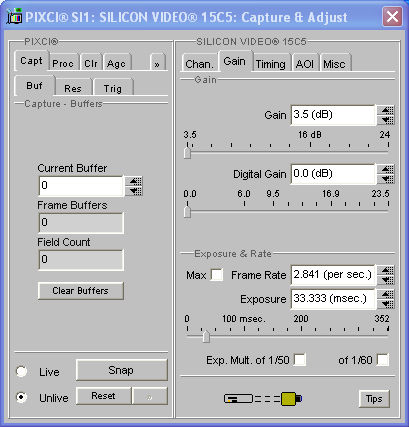Screen dimensions: 409x427
Task: Tick the of 1/60 checkbox
Action: (x=383, y=360)
